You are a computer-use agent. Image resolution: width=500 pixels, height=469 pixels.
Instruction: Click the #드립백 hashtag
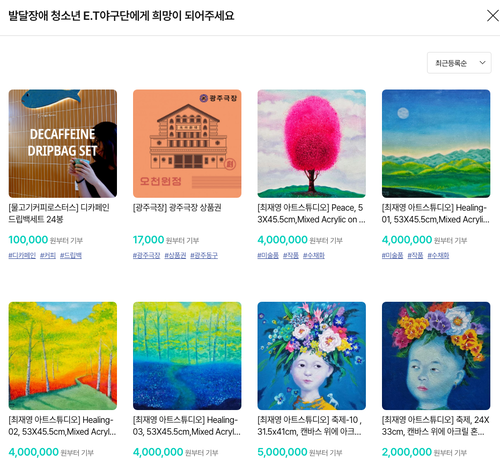(x=71, y=255)
